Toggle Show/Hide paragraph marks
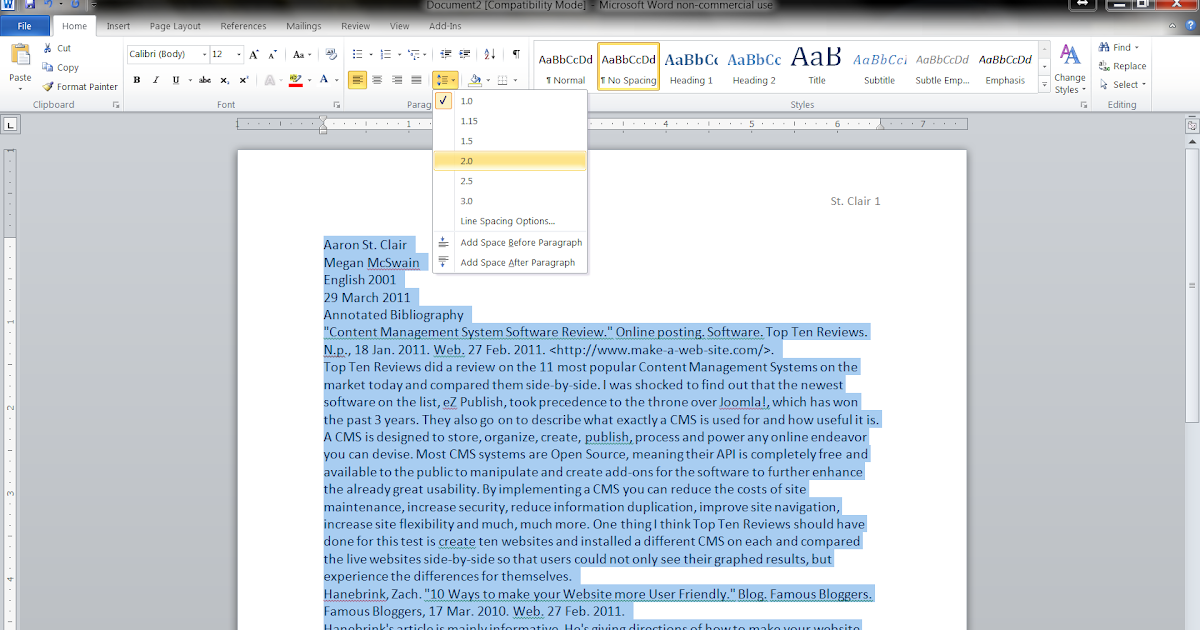 [516, 54]
